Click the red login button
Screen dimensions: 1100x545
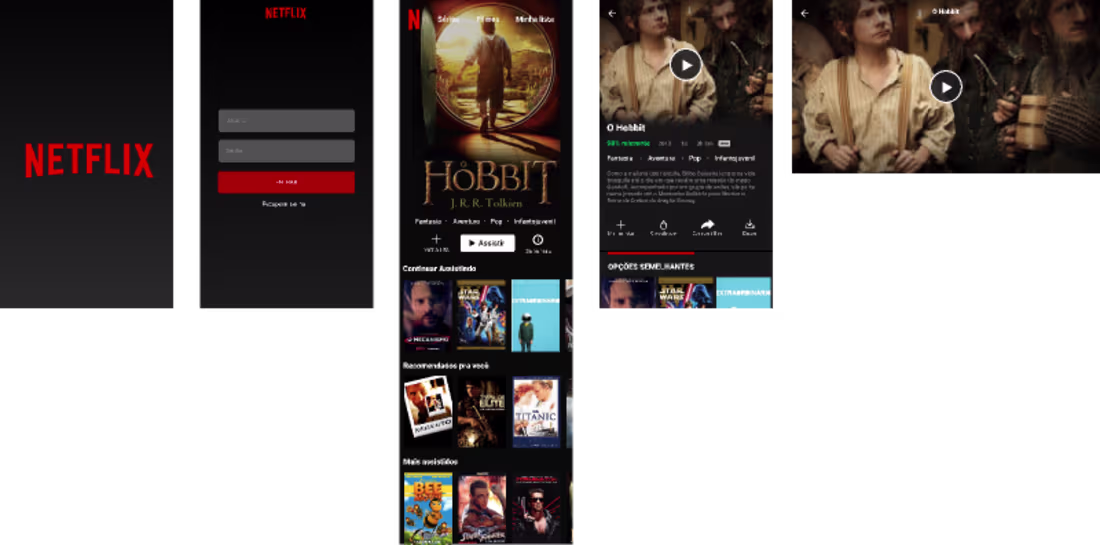click(x=286, y=182)
